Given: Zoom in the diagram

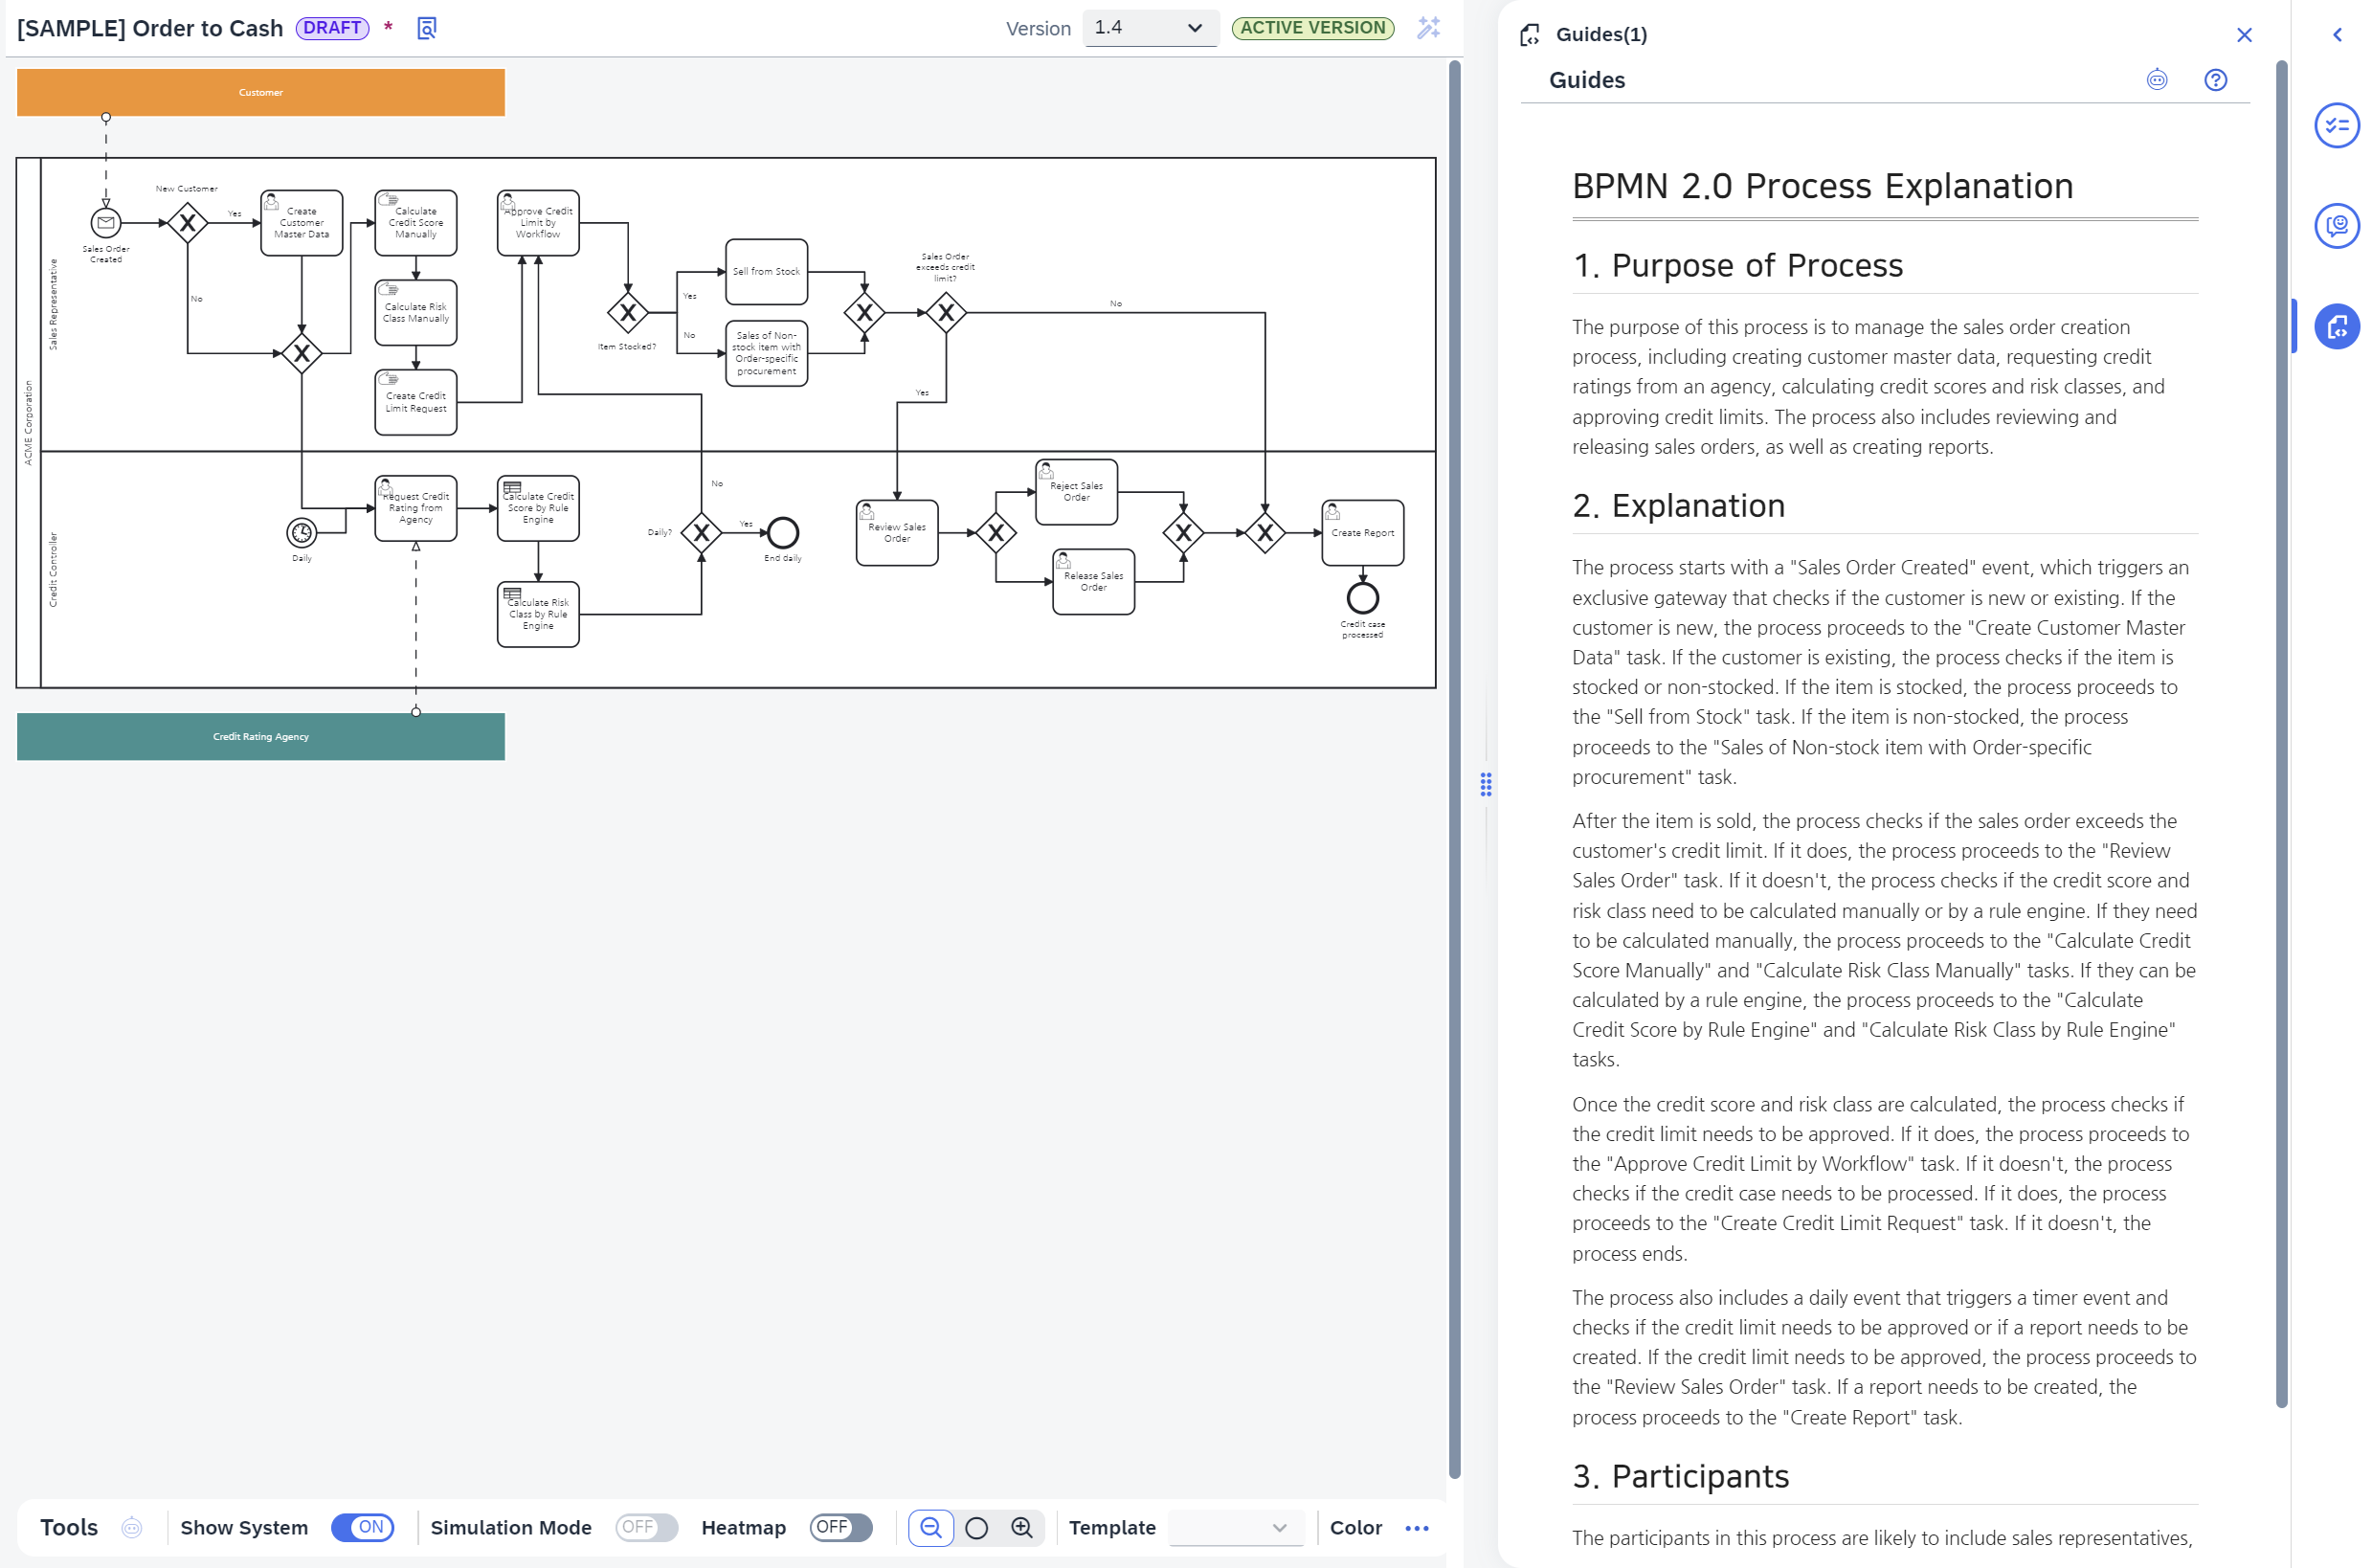Looking at the screenshot, I should click(1022, 1527).
